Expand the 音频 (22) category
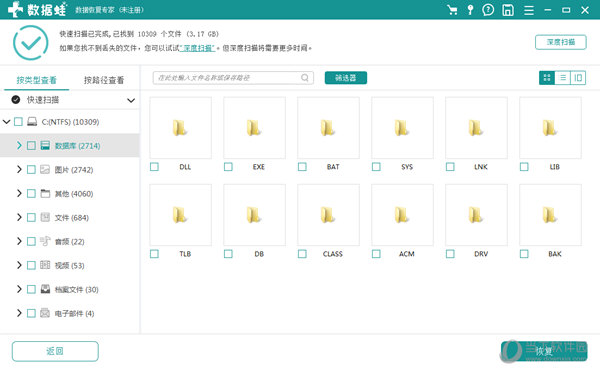This screenshot has width=600, height=375. point(19,241)
